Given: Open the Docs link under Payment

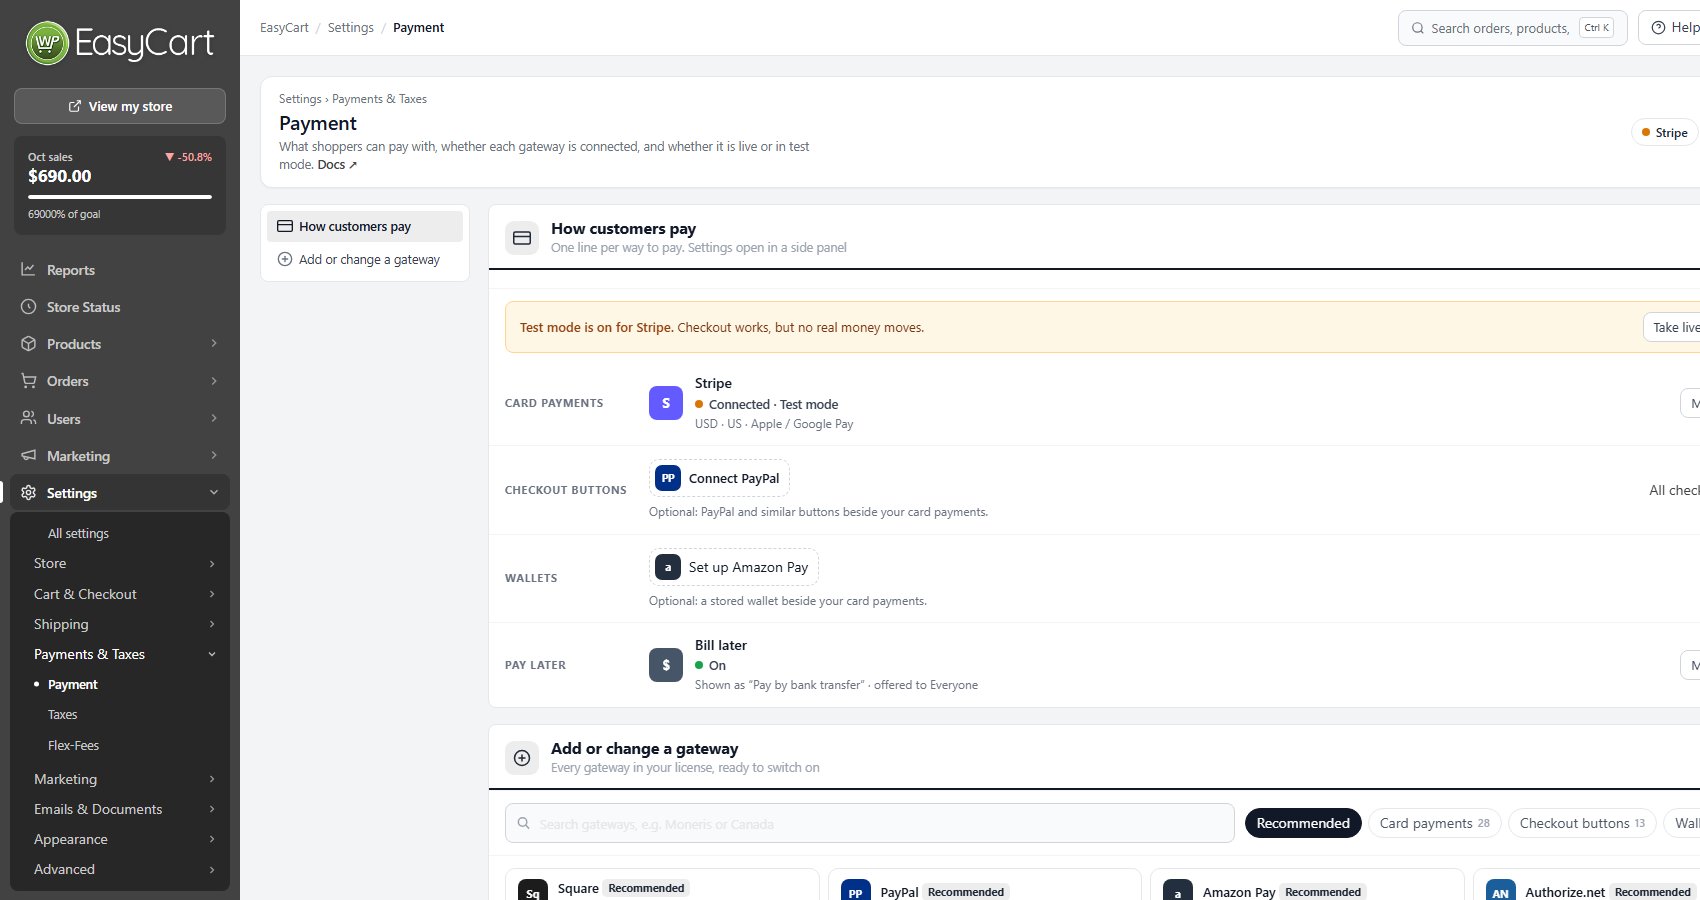Looking at the screenshot, I should tap(337, 165).
